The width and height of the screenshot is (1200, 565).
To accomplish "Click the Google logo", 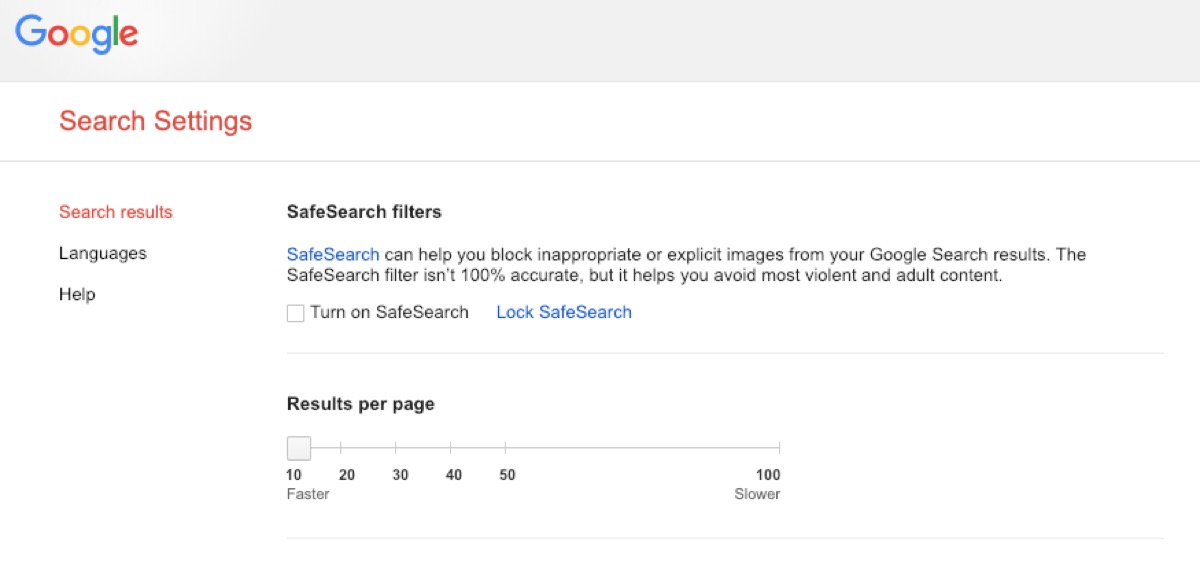I will (77, 34).
